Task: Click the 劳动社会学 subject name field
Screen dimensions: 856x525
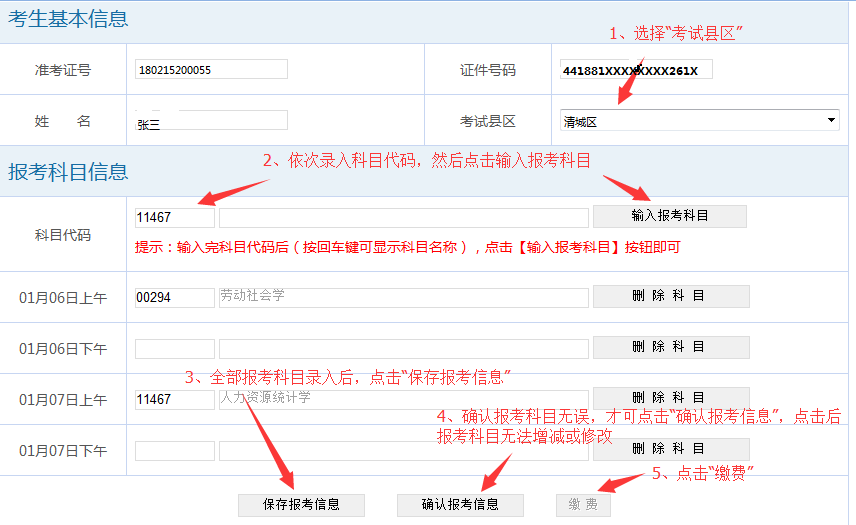Action: [404, 297]
